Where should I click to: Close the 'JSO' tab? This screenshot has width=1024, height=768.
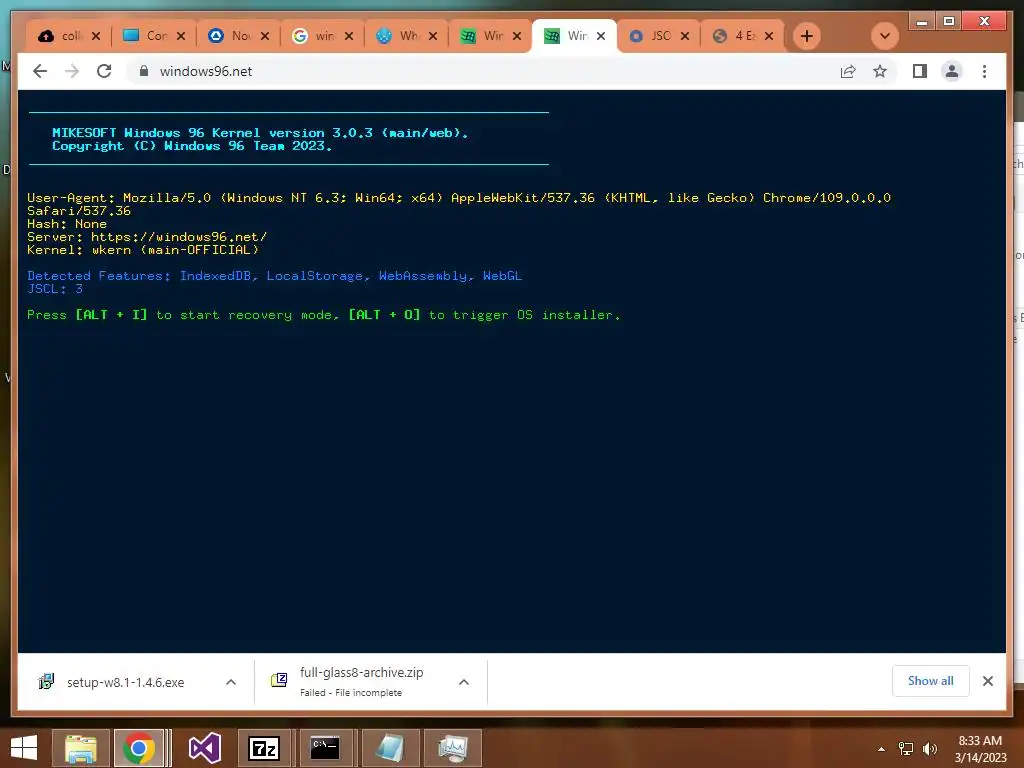tap(685, 36)
